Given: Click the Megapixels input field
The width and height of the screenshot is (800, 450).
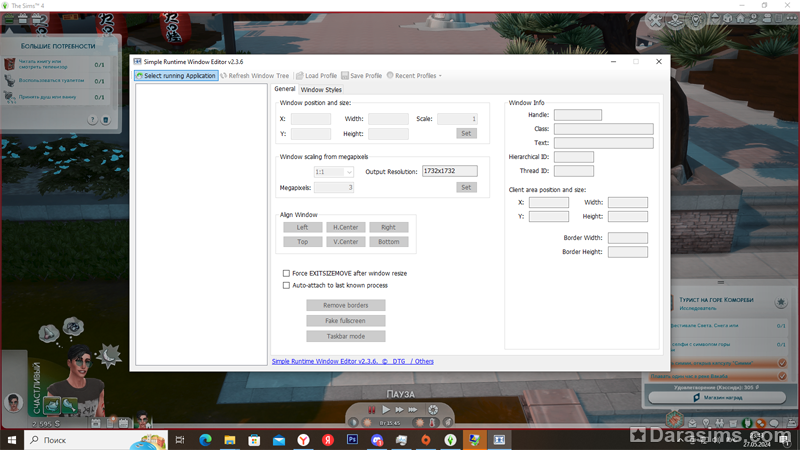Looking at the screenshot, I should (x=334, y=187).
